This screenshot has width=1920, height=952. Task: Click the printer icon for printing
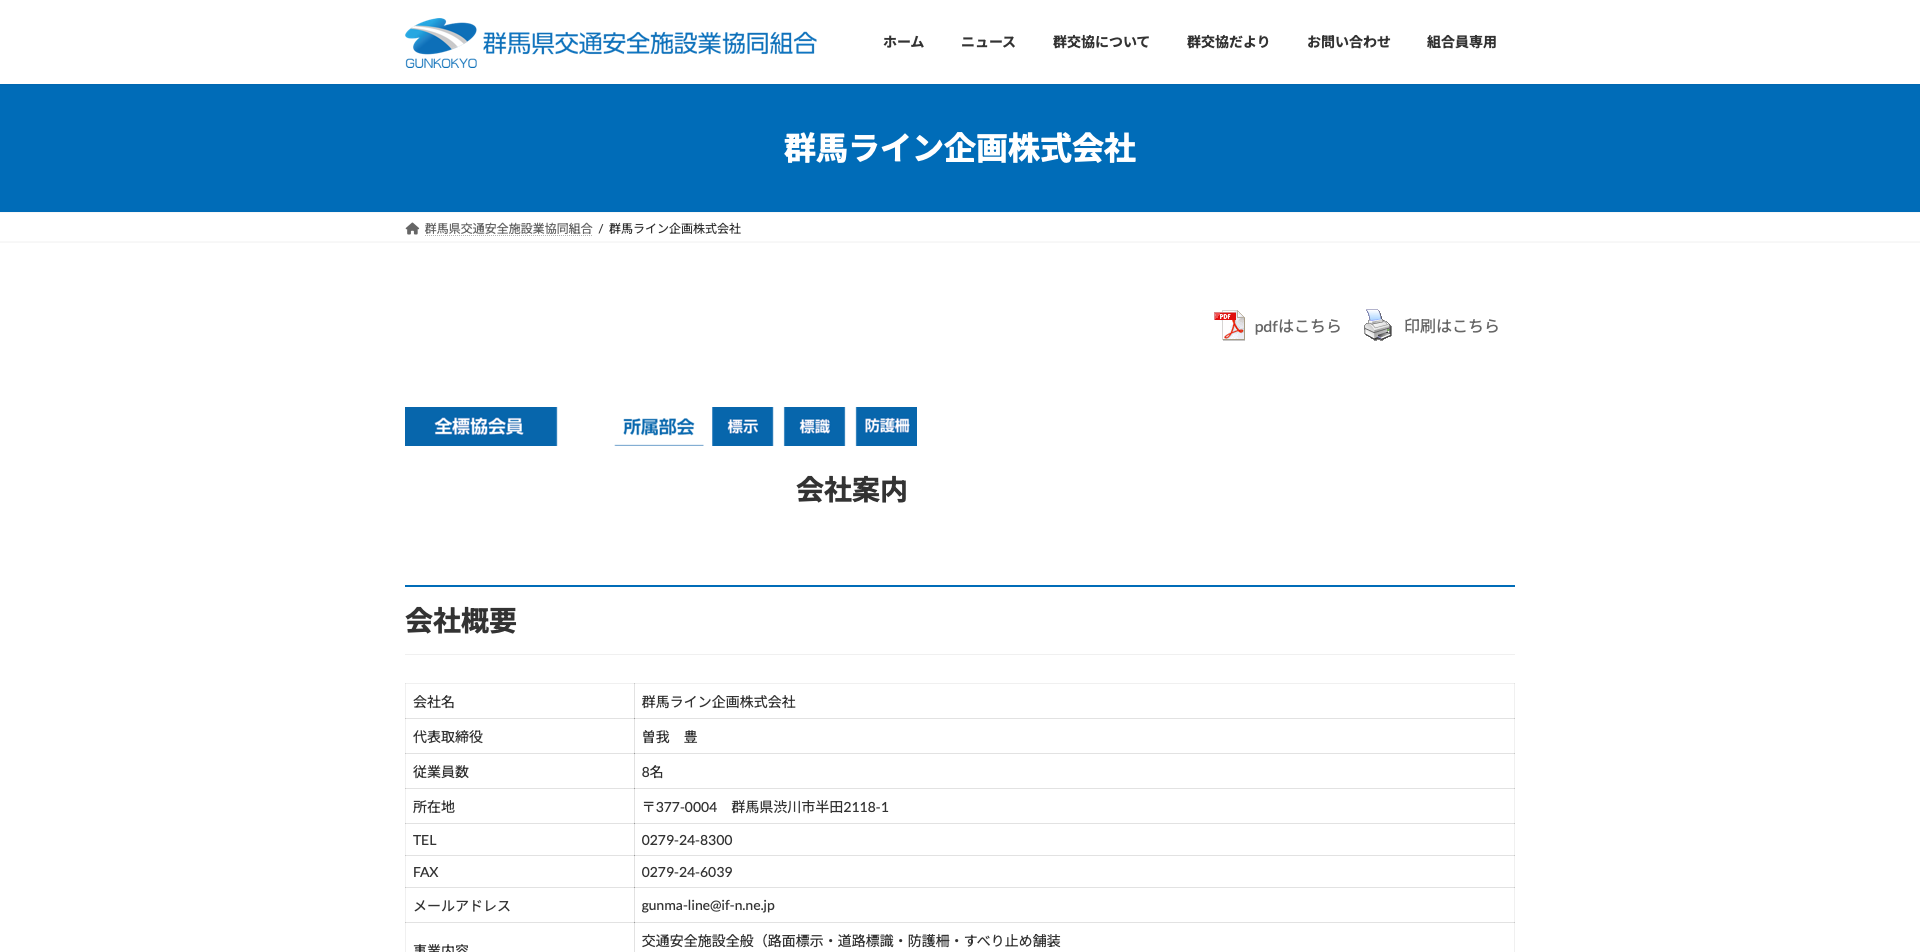click(x=1378, y=325)
